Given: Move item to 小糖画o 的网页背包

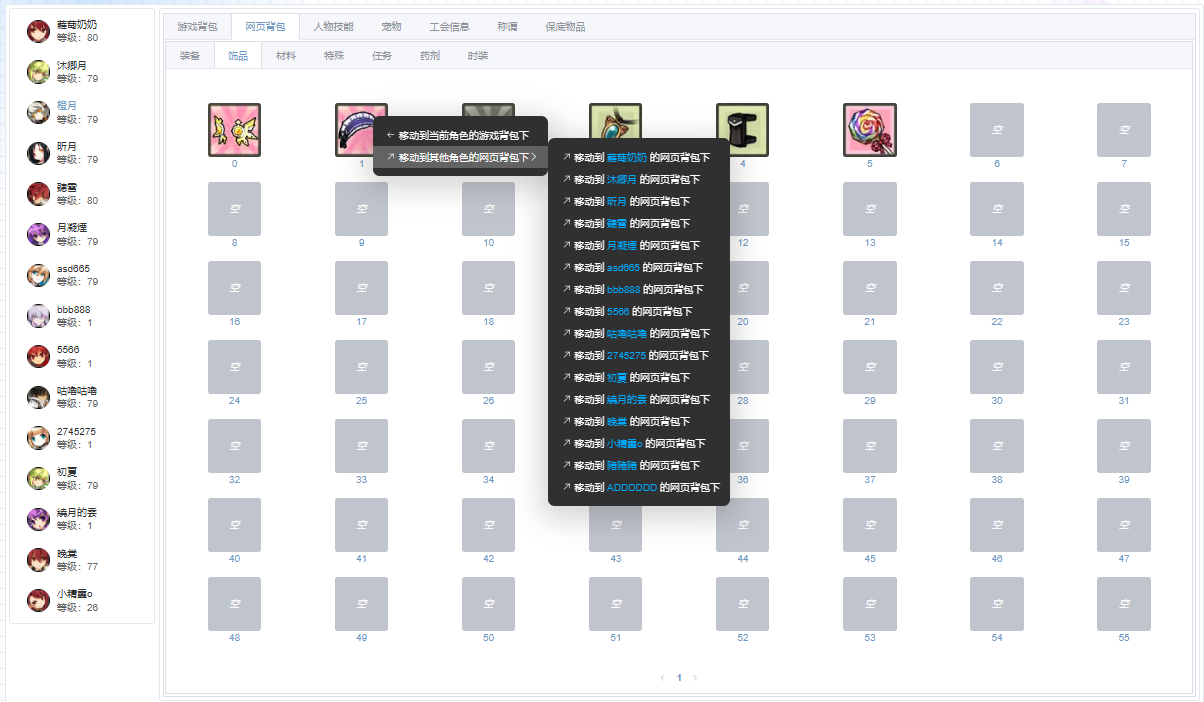Looking at the screenshot, I should [639, 443].
